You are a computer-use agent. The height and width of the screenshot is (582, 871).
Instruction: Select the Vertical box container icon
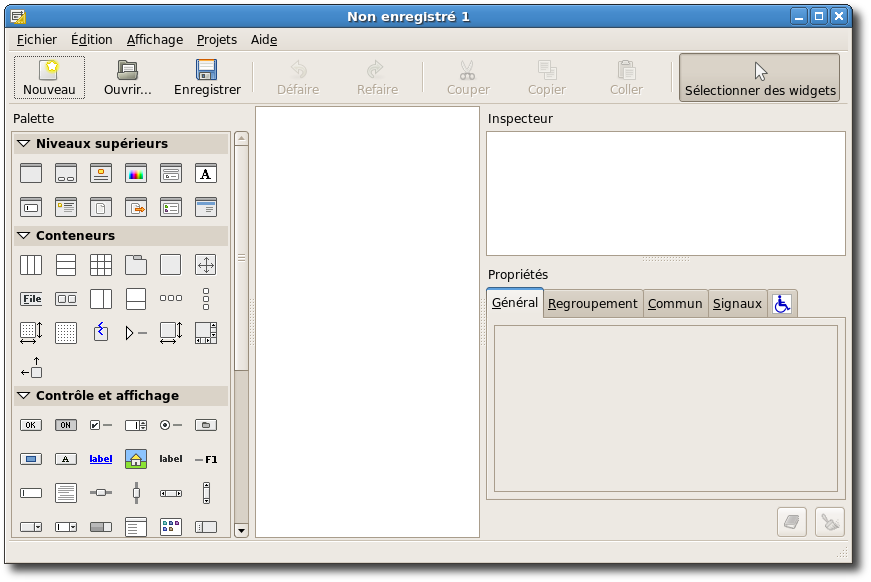pos(66,265)
